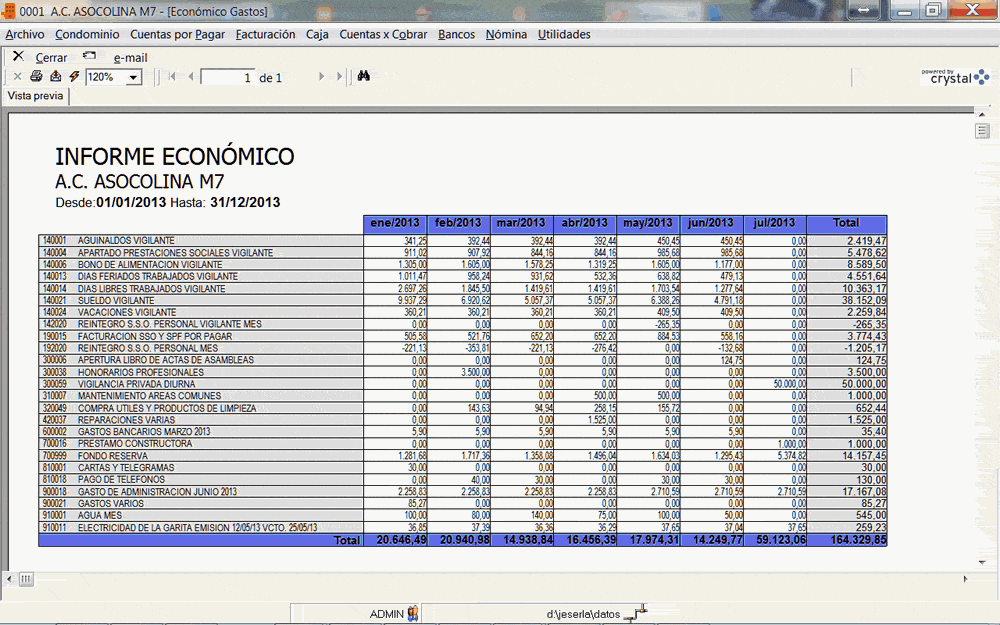The width and height of the screenshot is (1000, 625).
Task: Click the feb/2013 column header
Action: click(x=458, y=223)
